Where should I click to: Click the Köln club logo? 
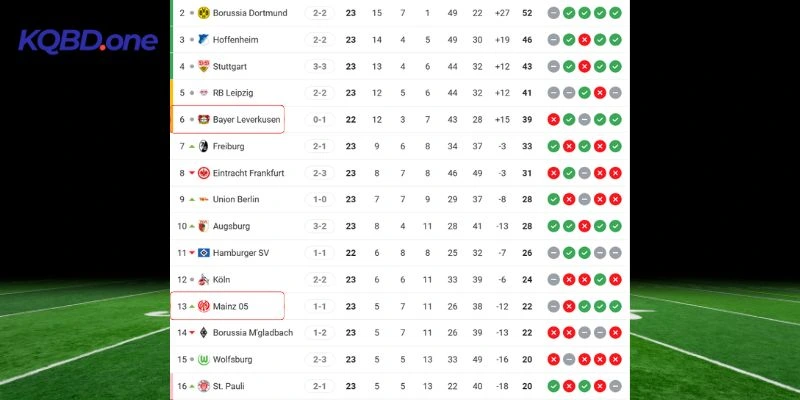(x=203, y=280)
